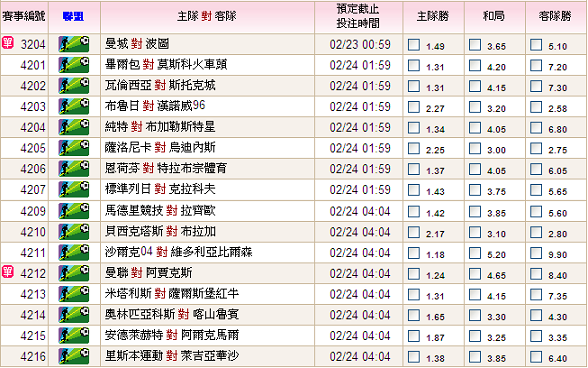Screen dimensions: 588x368
Task: Click the league icon for match 4201
Action: (x=74, y=65)
